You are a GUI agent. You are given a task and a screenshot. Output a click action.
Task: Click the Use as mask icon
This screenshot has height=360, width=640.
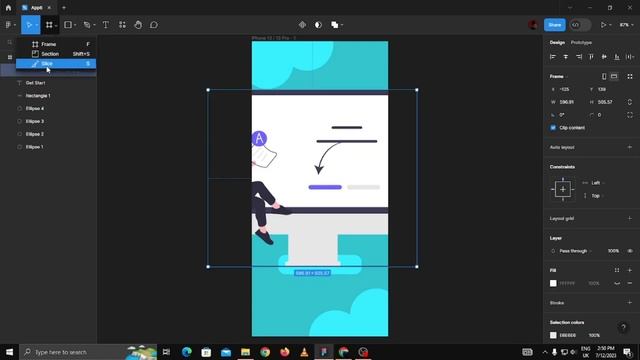coord(318,25)
